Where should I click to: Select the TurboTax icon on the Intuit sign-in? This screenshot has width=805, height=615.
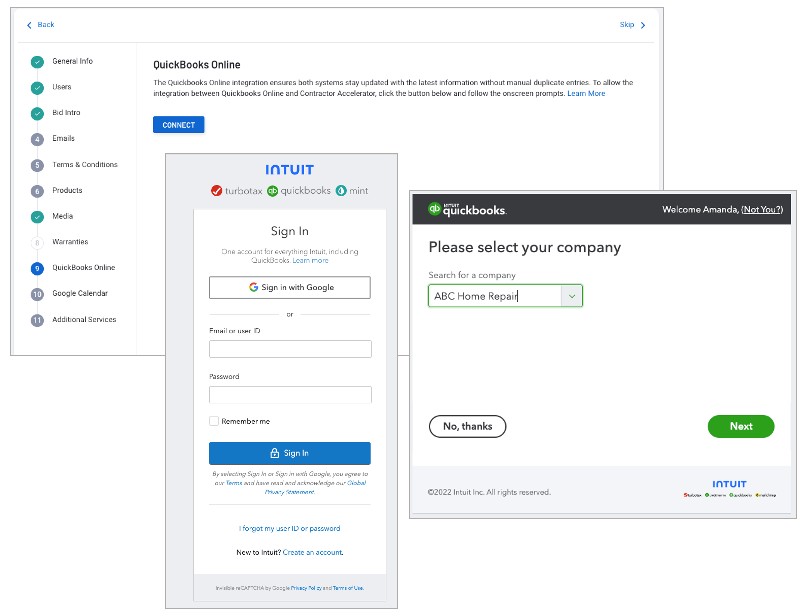(x=216, y=189)
